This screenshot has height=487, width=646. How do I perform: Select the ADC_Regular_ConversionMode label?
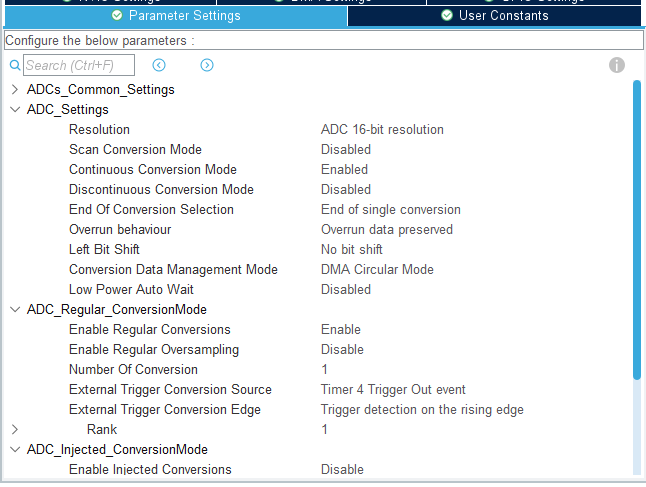(117, 309)
